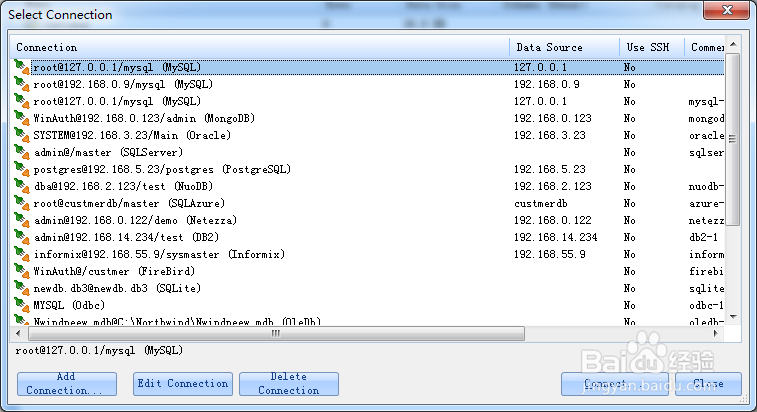Click connection icon beside postgres@192.168.5.23/postgres

(22, 169)
